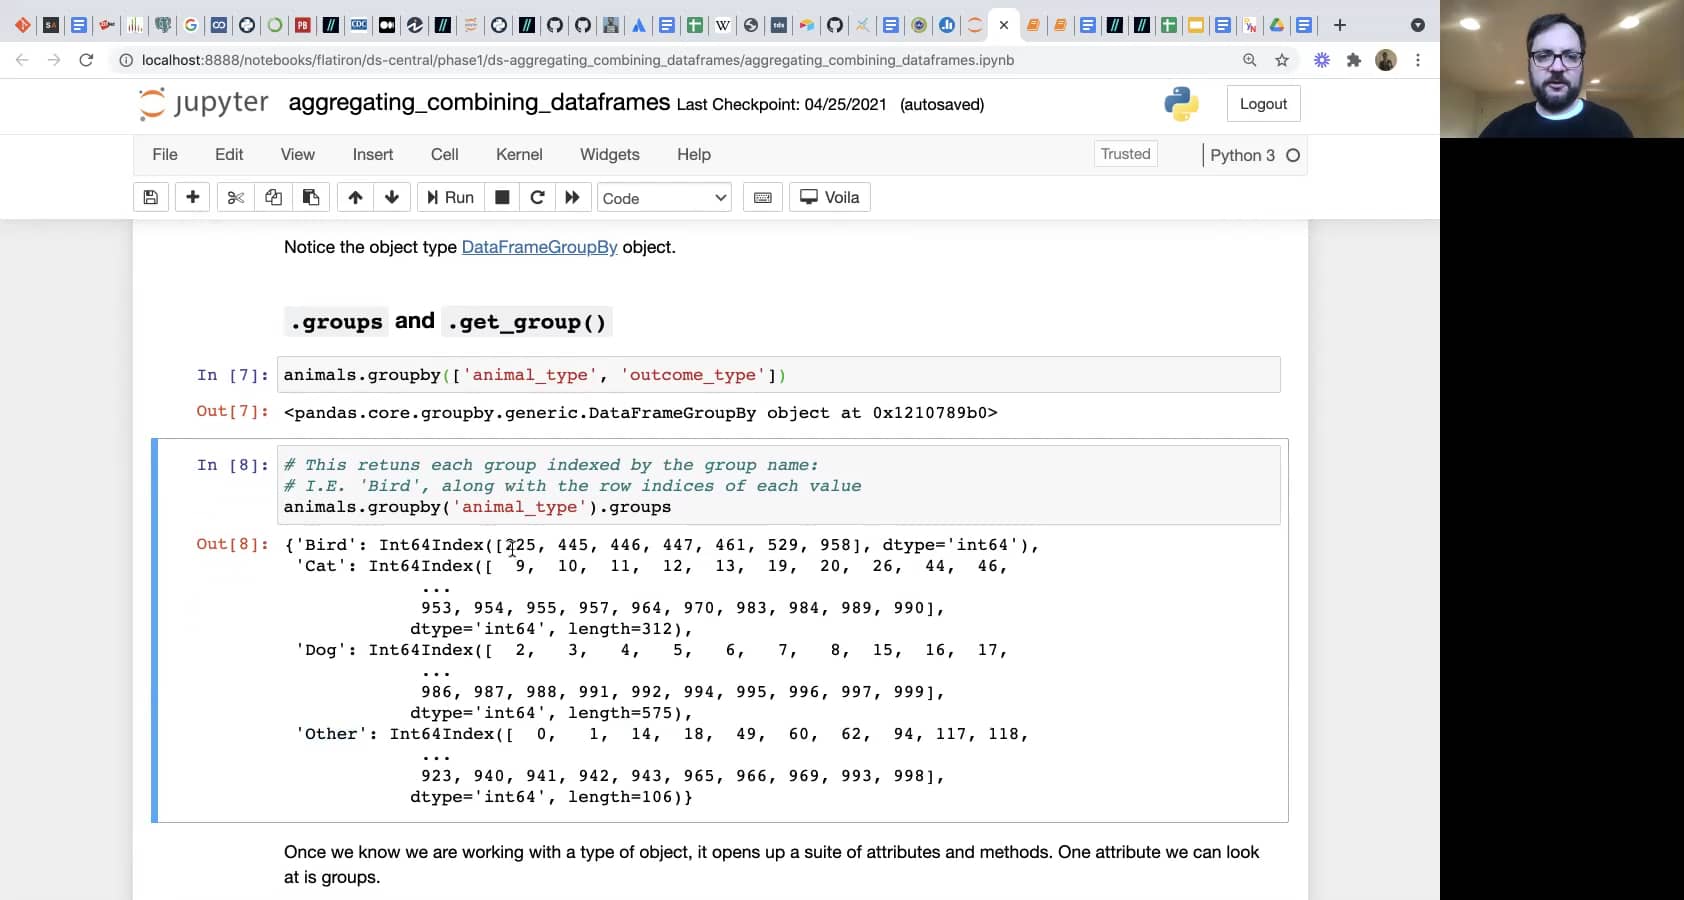
Task: Click the save and checkpoint icon
Action: point(151,197)
